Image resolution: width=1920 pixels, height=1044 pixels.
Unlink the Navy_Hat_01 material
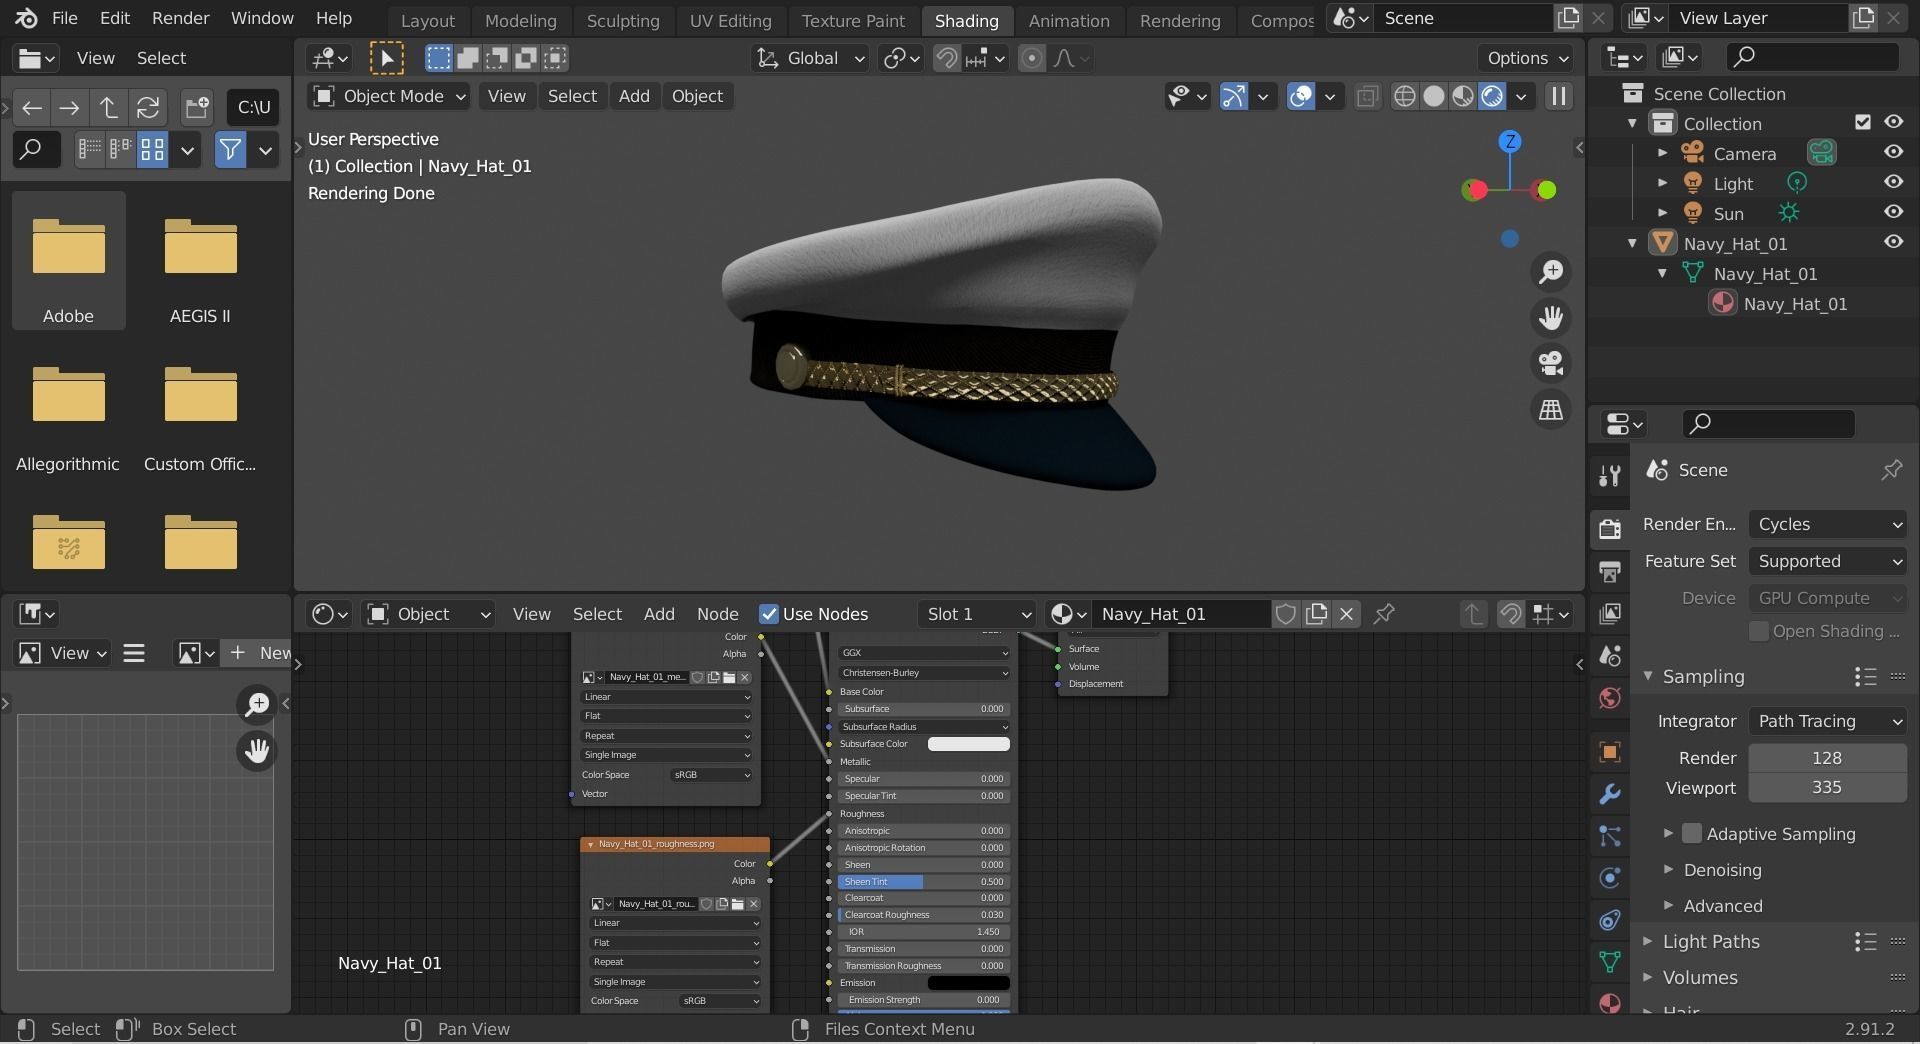click(x=1347, y=614)
